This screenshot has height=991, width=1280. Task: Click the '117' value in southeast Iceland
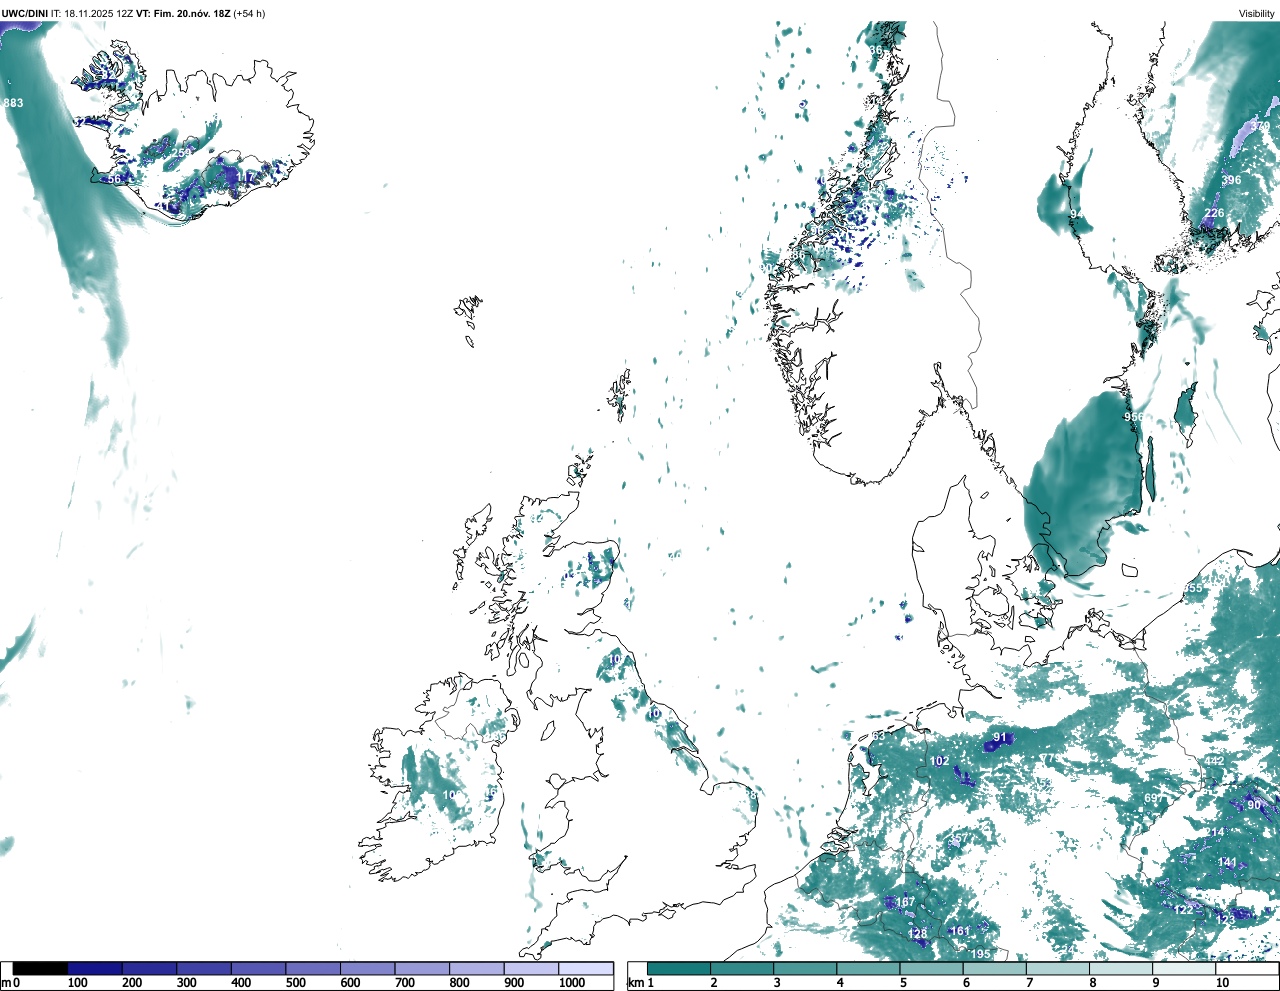(247, 178)
